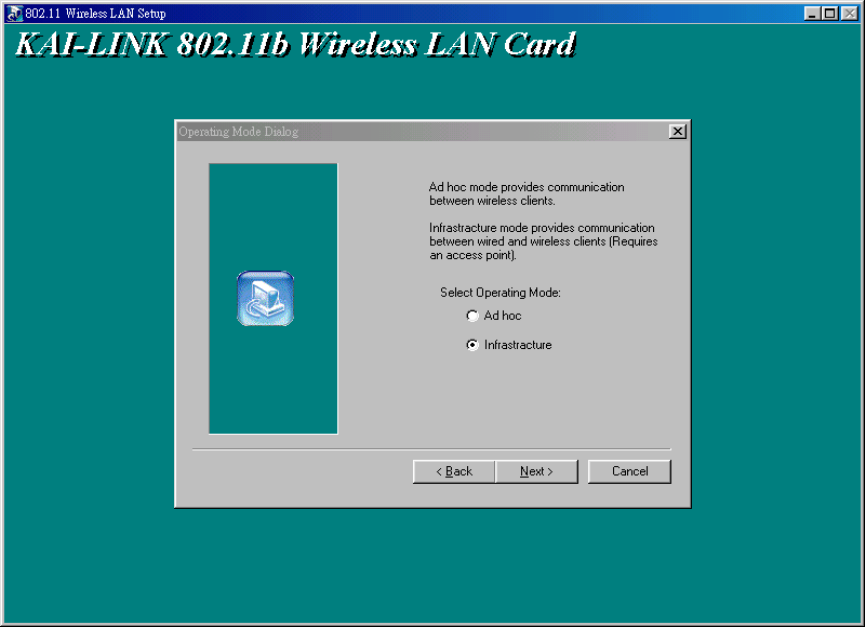Click the Infrastructure mode description text
The image size is (865, 627).
tap(543, 242)
